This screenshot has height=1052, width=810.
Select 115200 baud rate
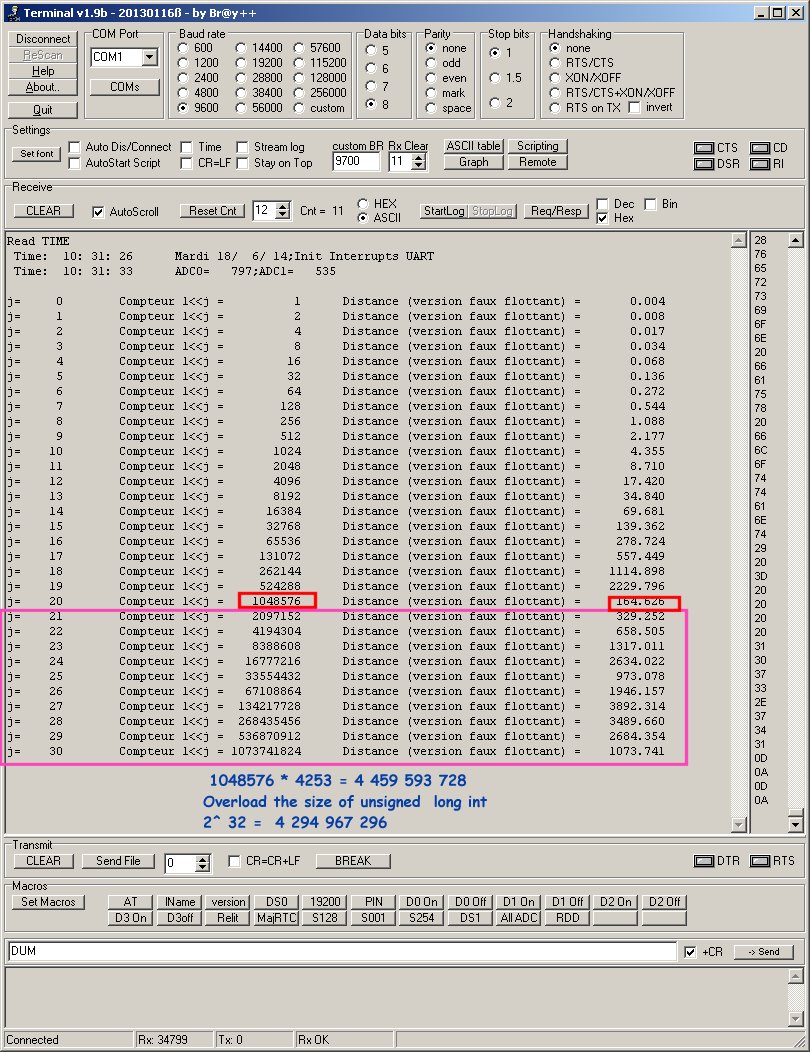click(x=299, y=63)
